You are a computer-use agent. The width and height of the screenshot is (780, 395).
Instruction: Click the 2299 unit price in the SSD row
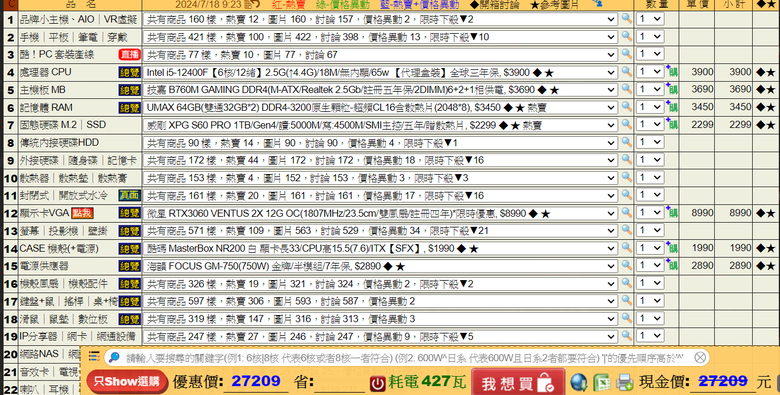coord(702,124)
